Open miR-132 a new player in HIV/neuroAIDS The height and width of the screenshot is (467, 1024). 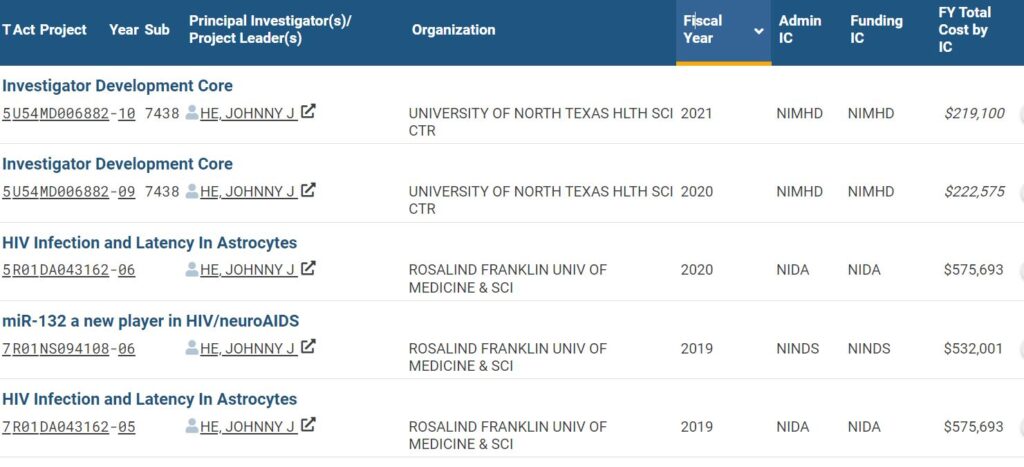[x=150, y=321]
